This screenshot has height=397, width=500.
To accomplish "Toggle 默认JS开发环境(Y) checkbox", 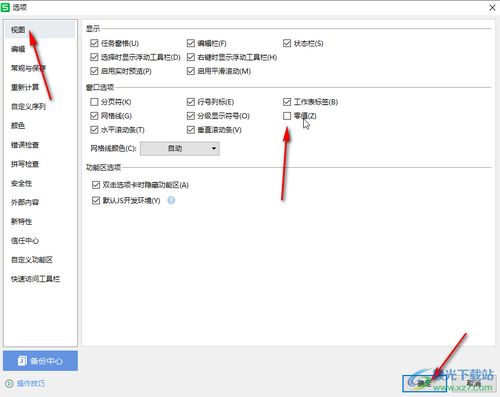I will 96,200.
